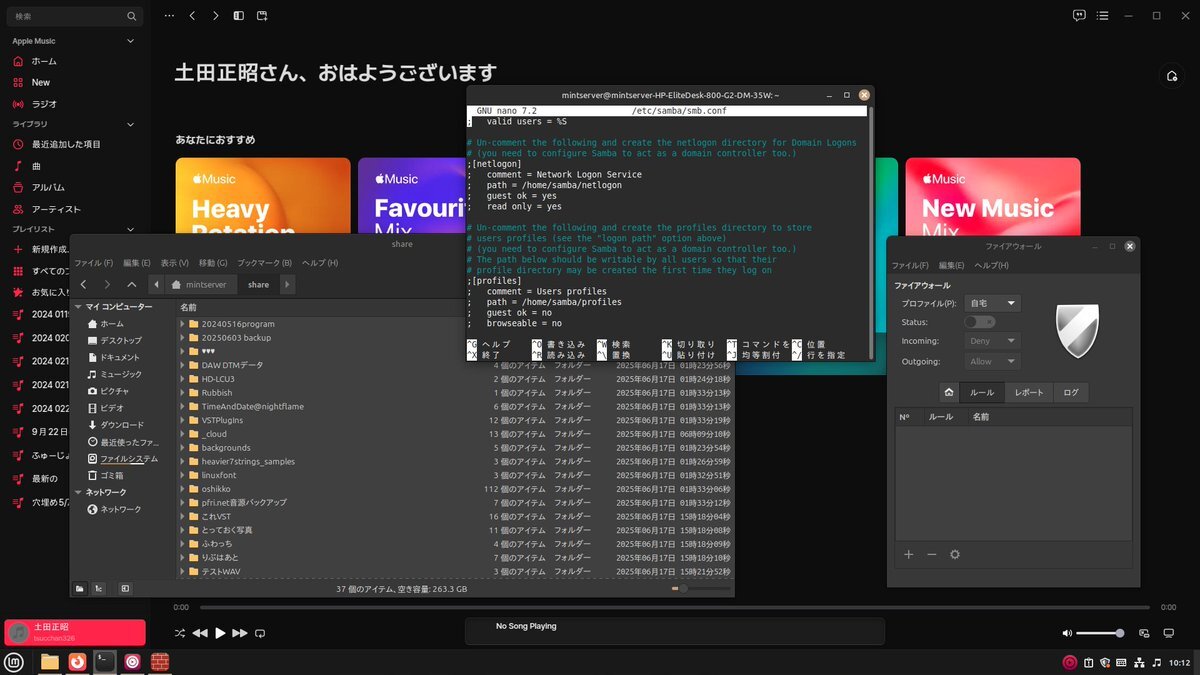Click the search magnifier icon in the music sidebar

[132, 16]
